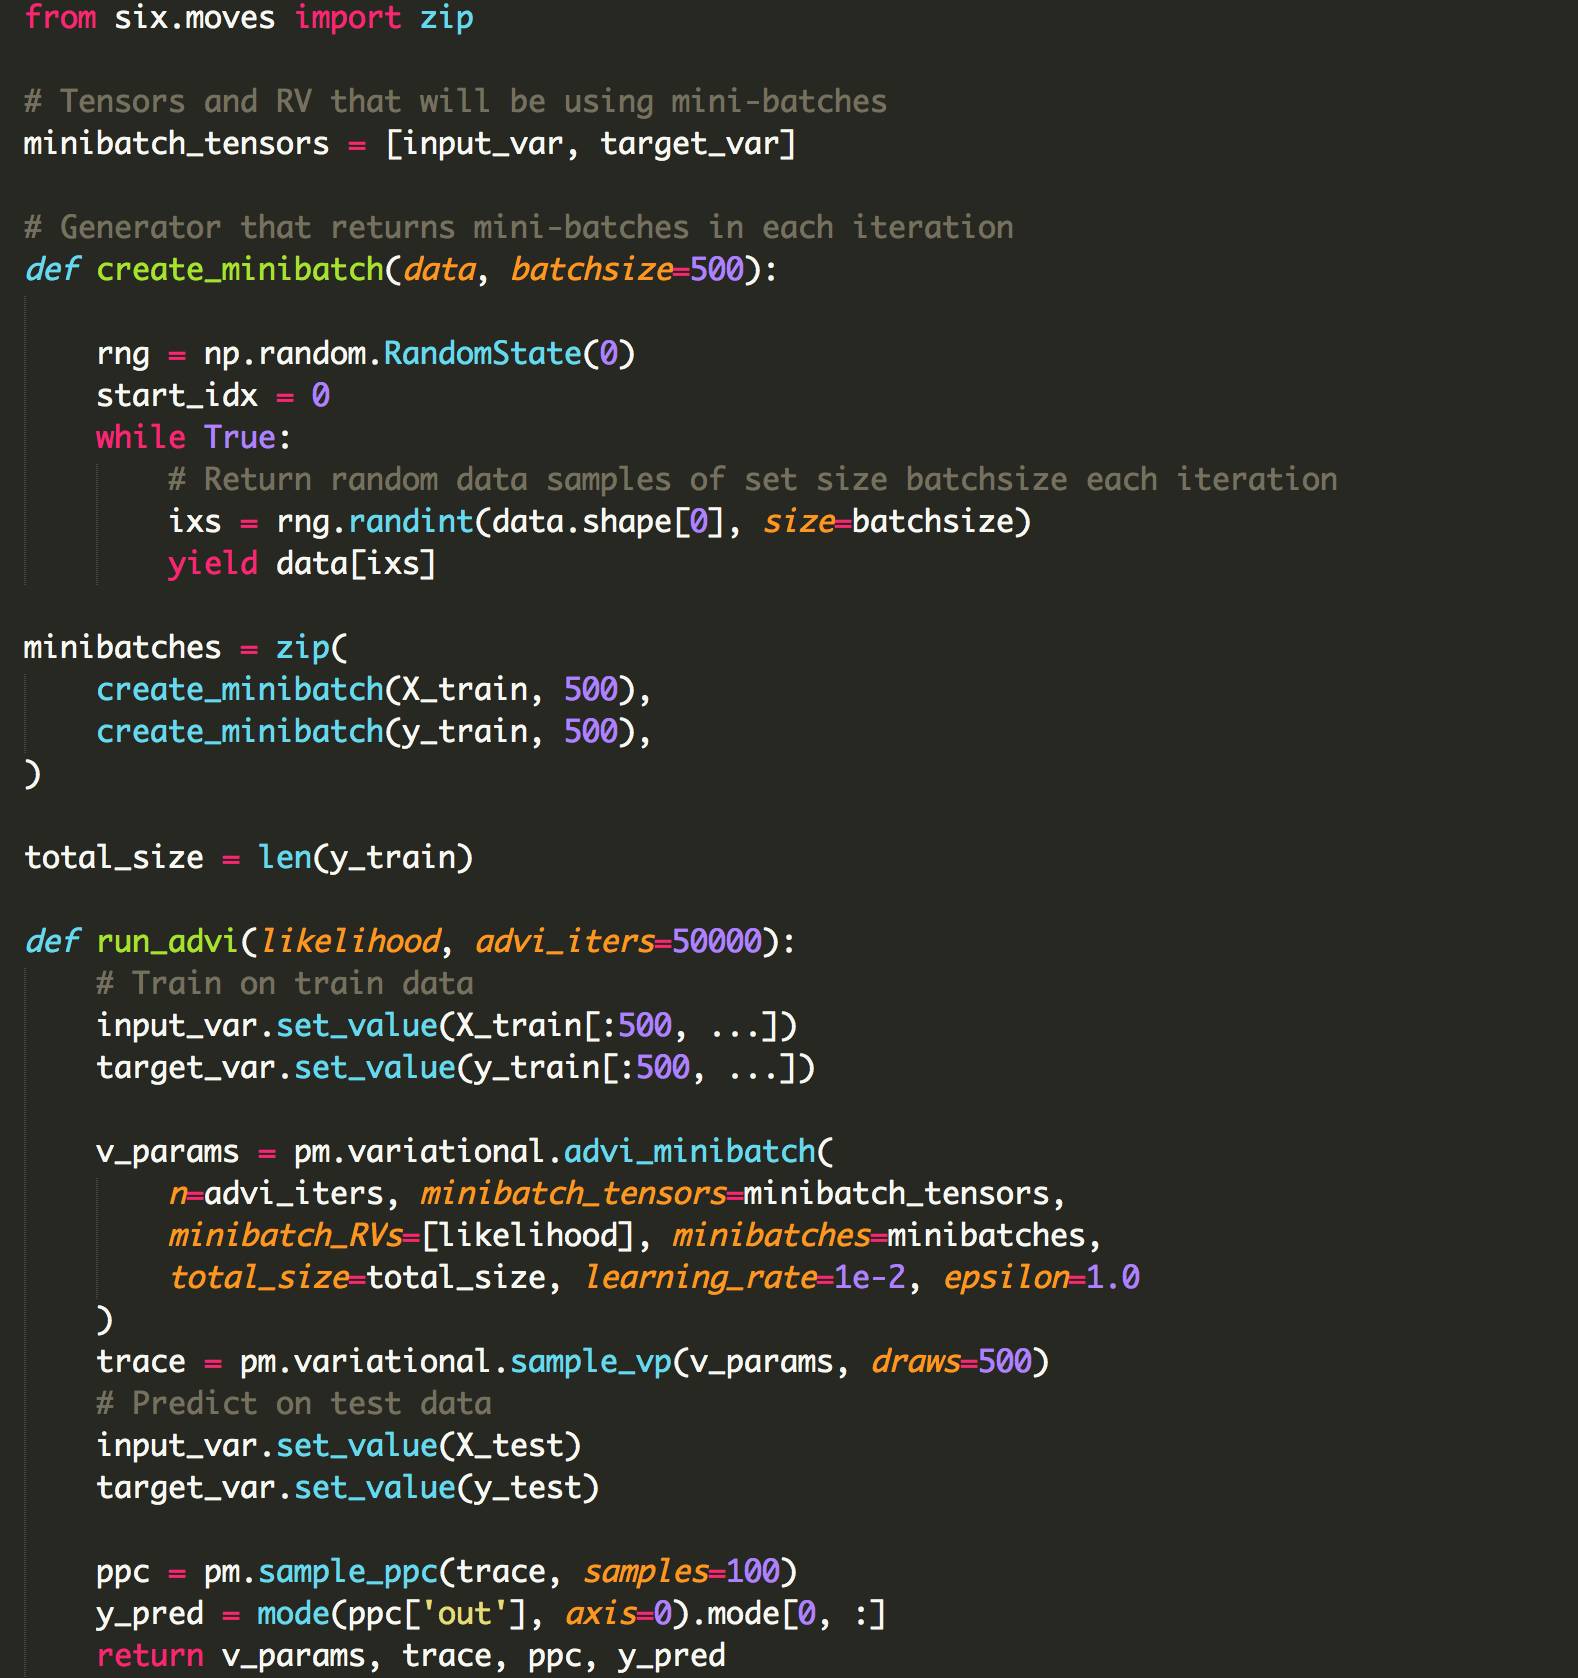Click the "minibatch_RVs" keyword argument
1578x1678 pixels.
[285, 1236]
